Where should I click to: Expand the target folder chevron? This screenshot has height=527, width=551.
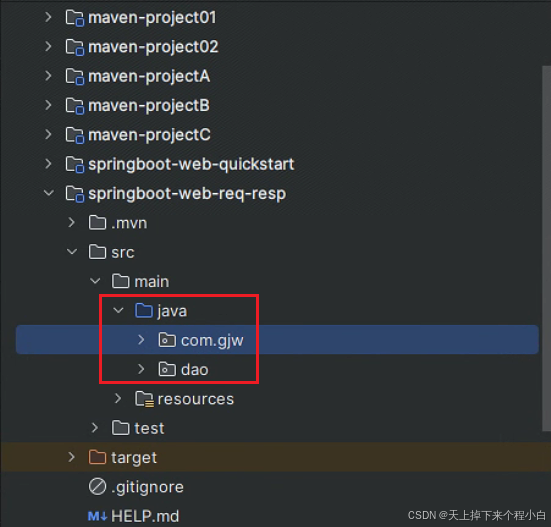(72, 457)
